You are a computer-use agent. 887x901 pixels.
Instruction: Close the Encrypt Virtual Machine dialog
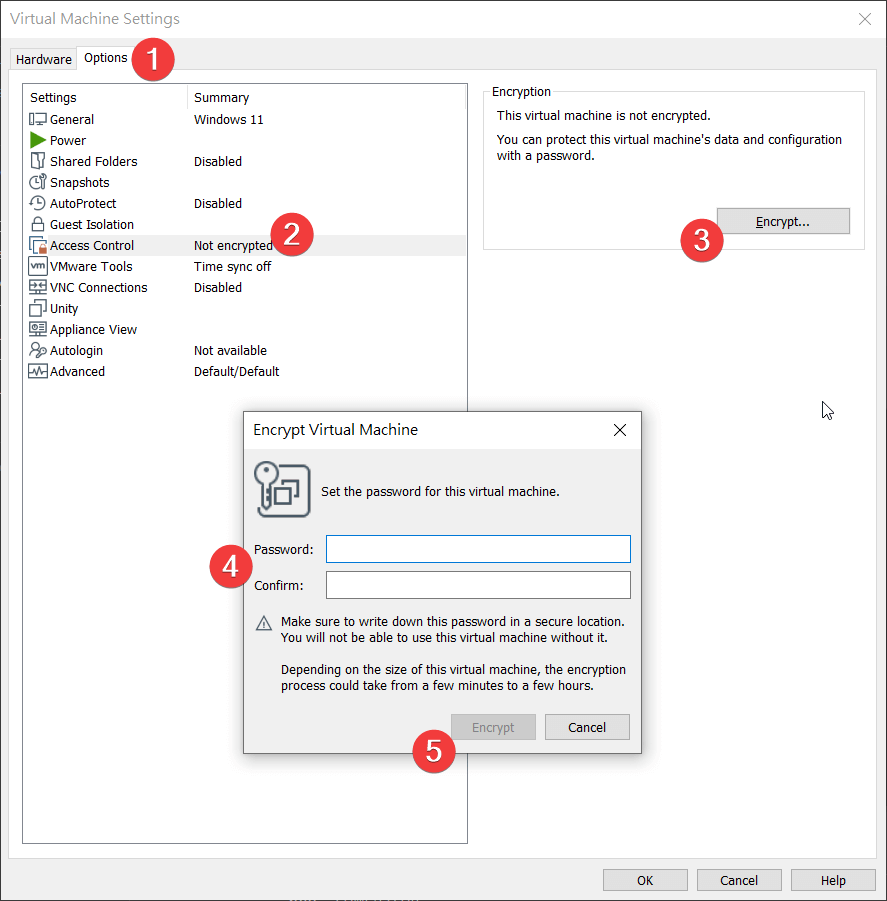click(620, 430)
